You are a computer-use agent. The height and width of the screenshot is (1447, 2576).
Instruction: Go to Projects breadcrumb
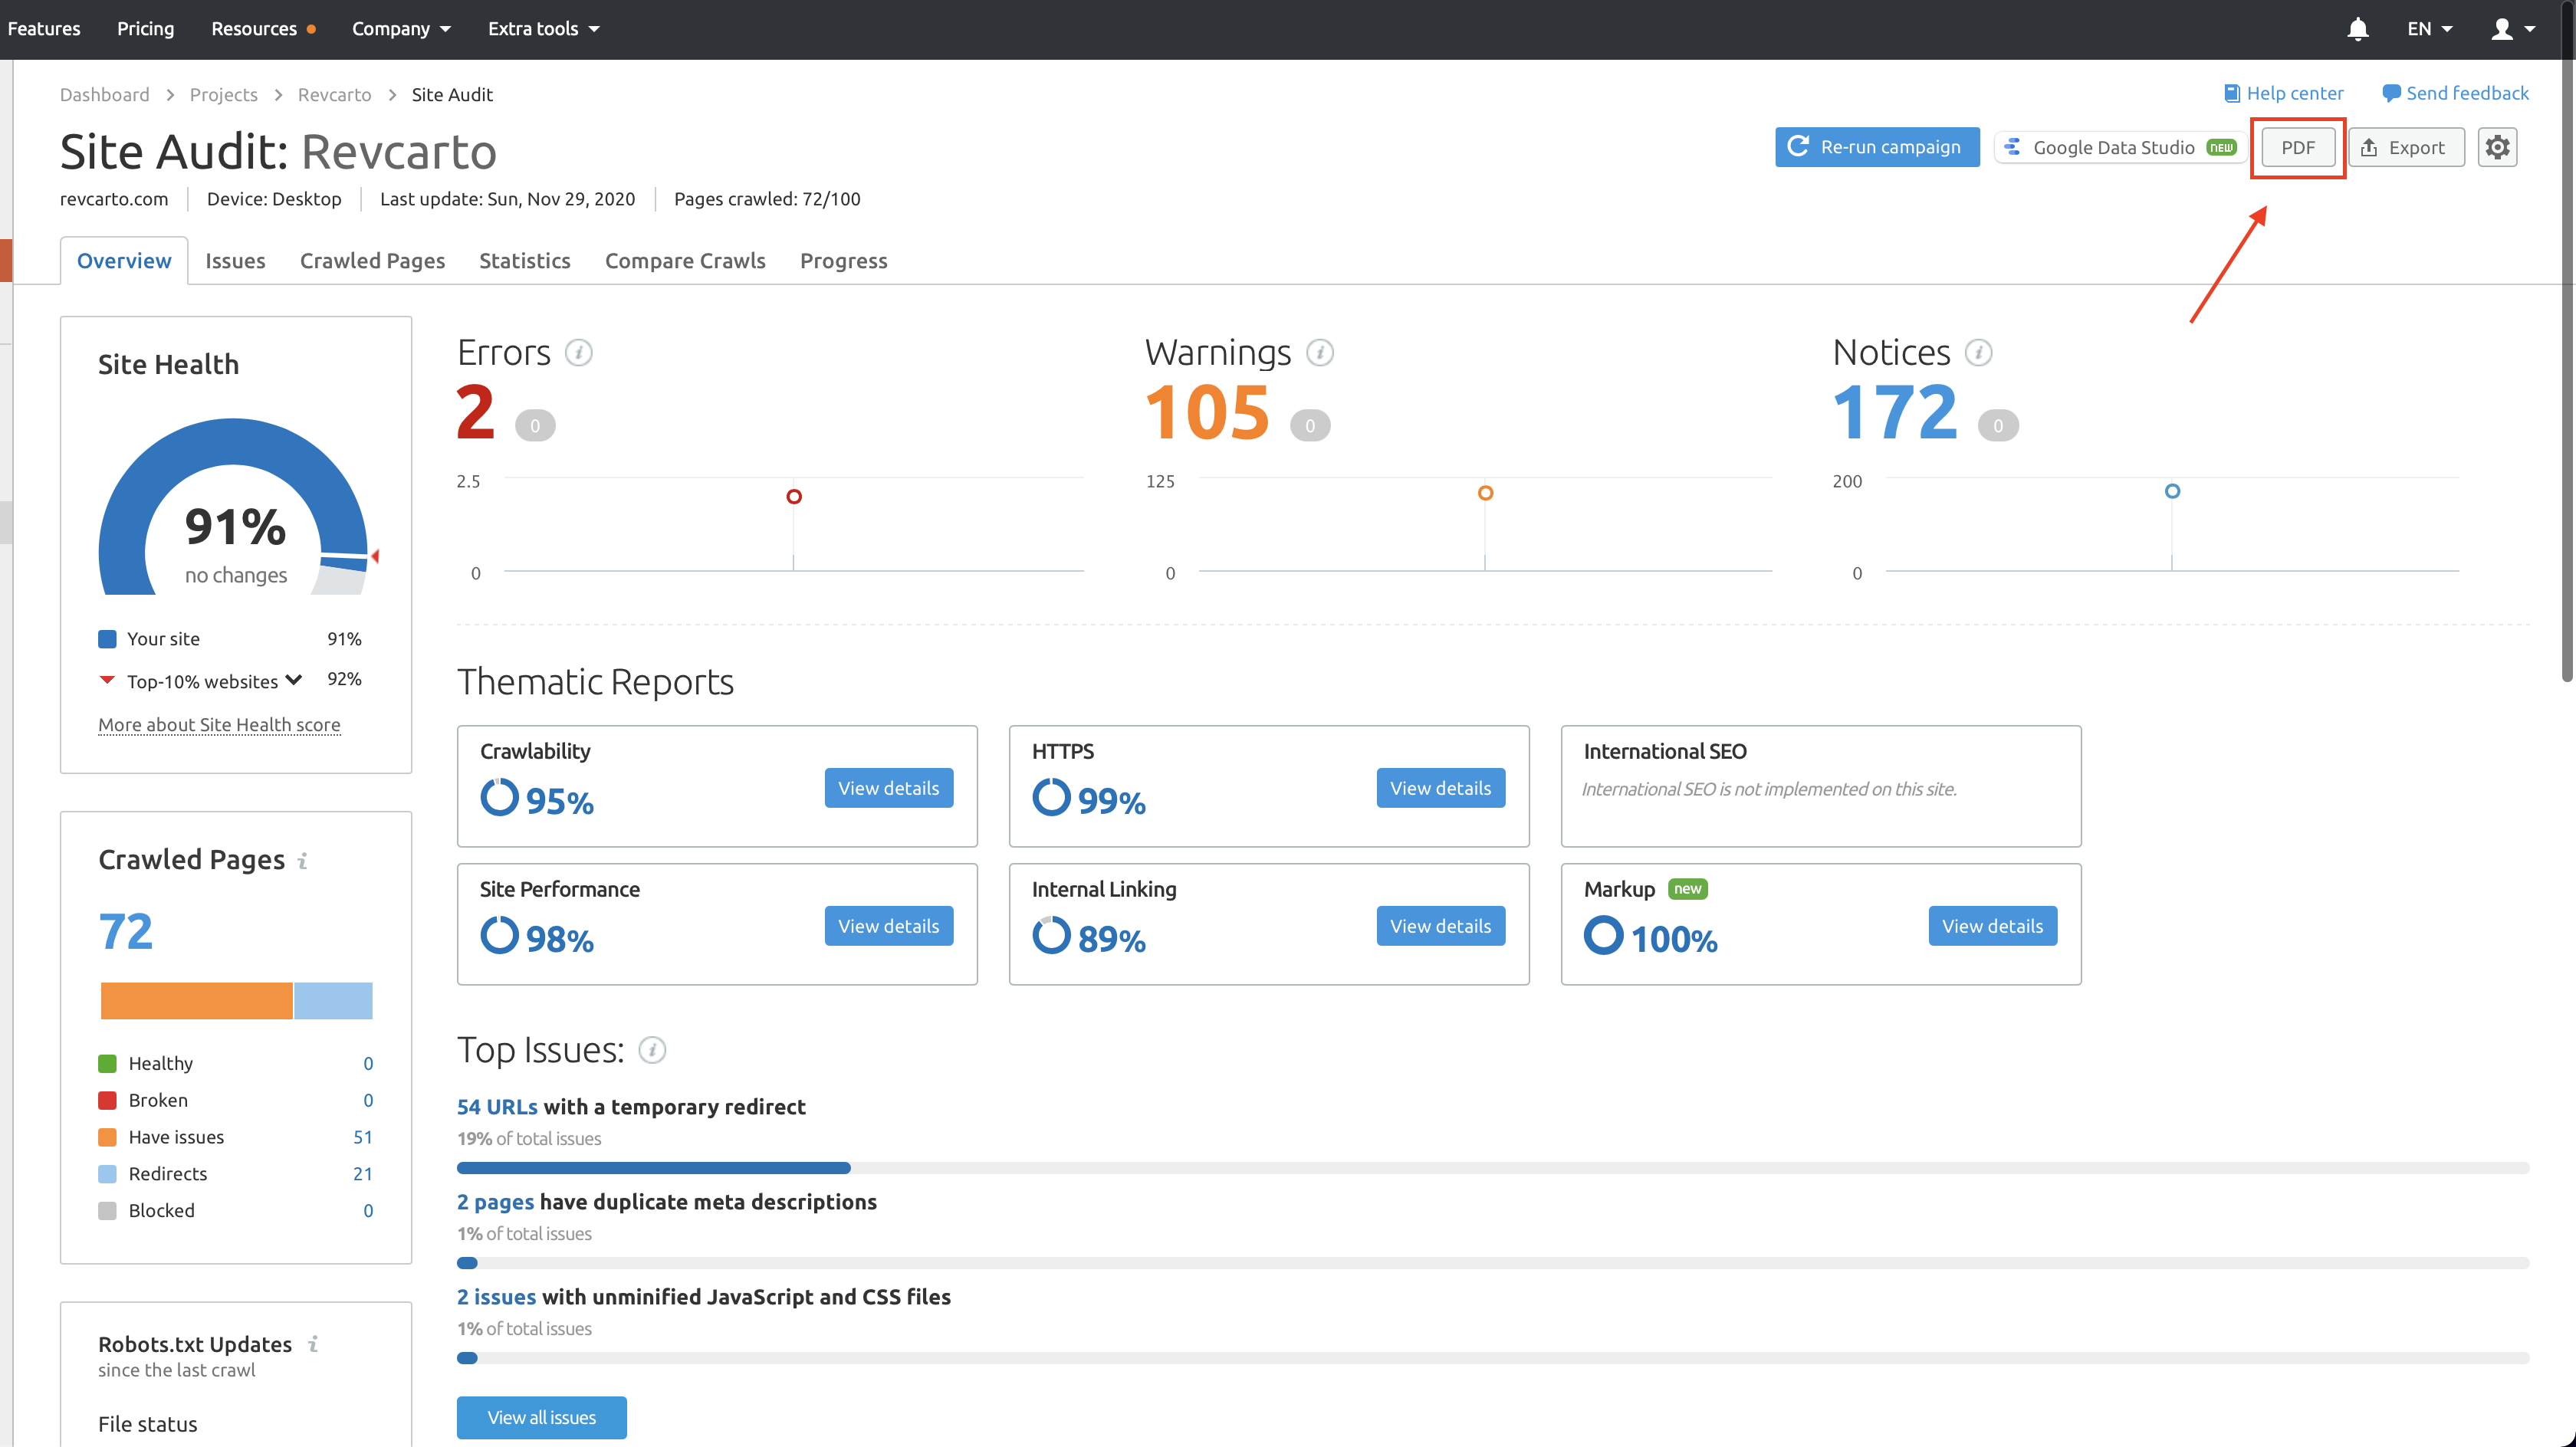click(x=223, y=94)
